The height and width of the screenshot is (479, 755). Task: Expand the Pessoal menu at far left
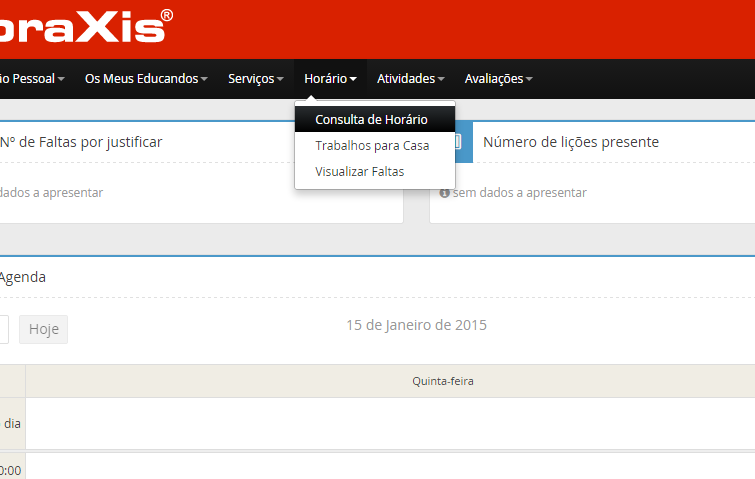[32, 79]
